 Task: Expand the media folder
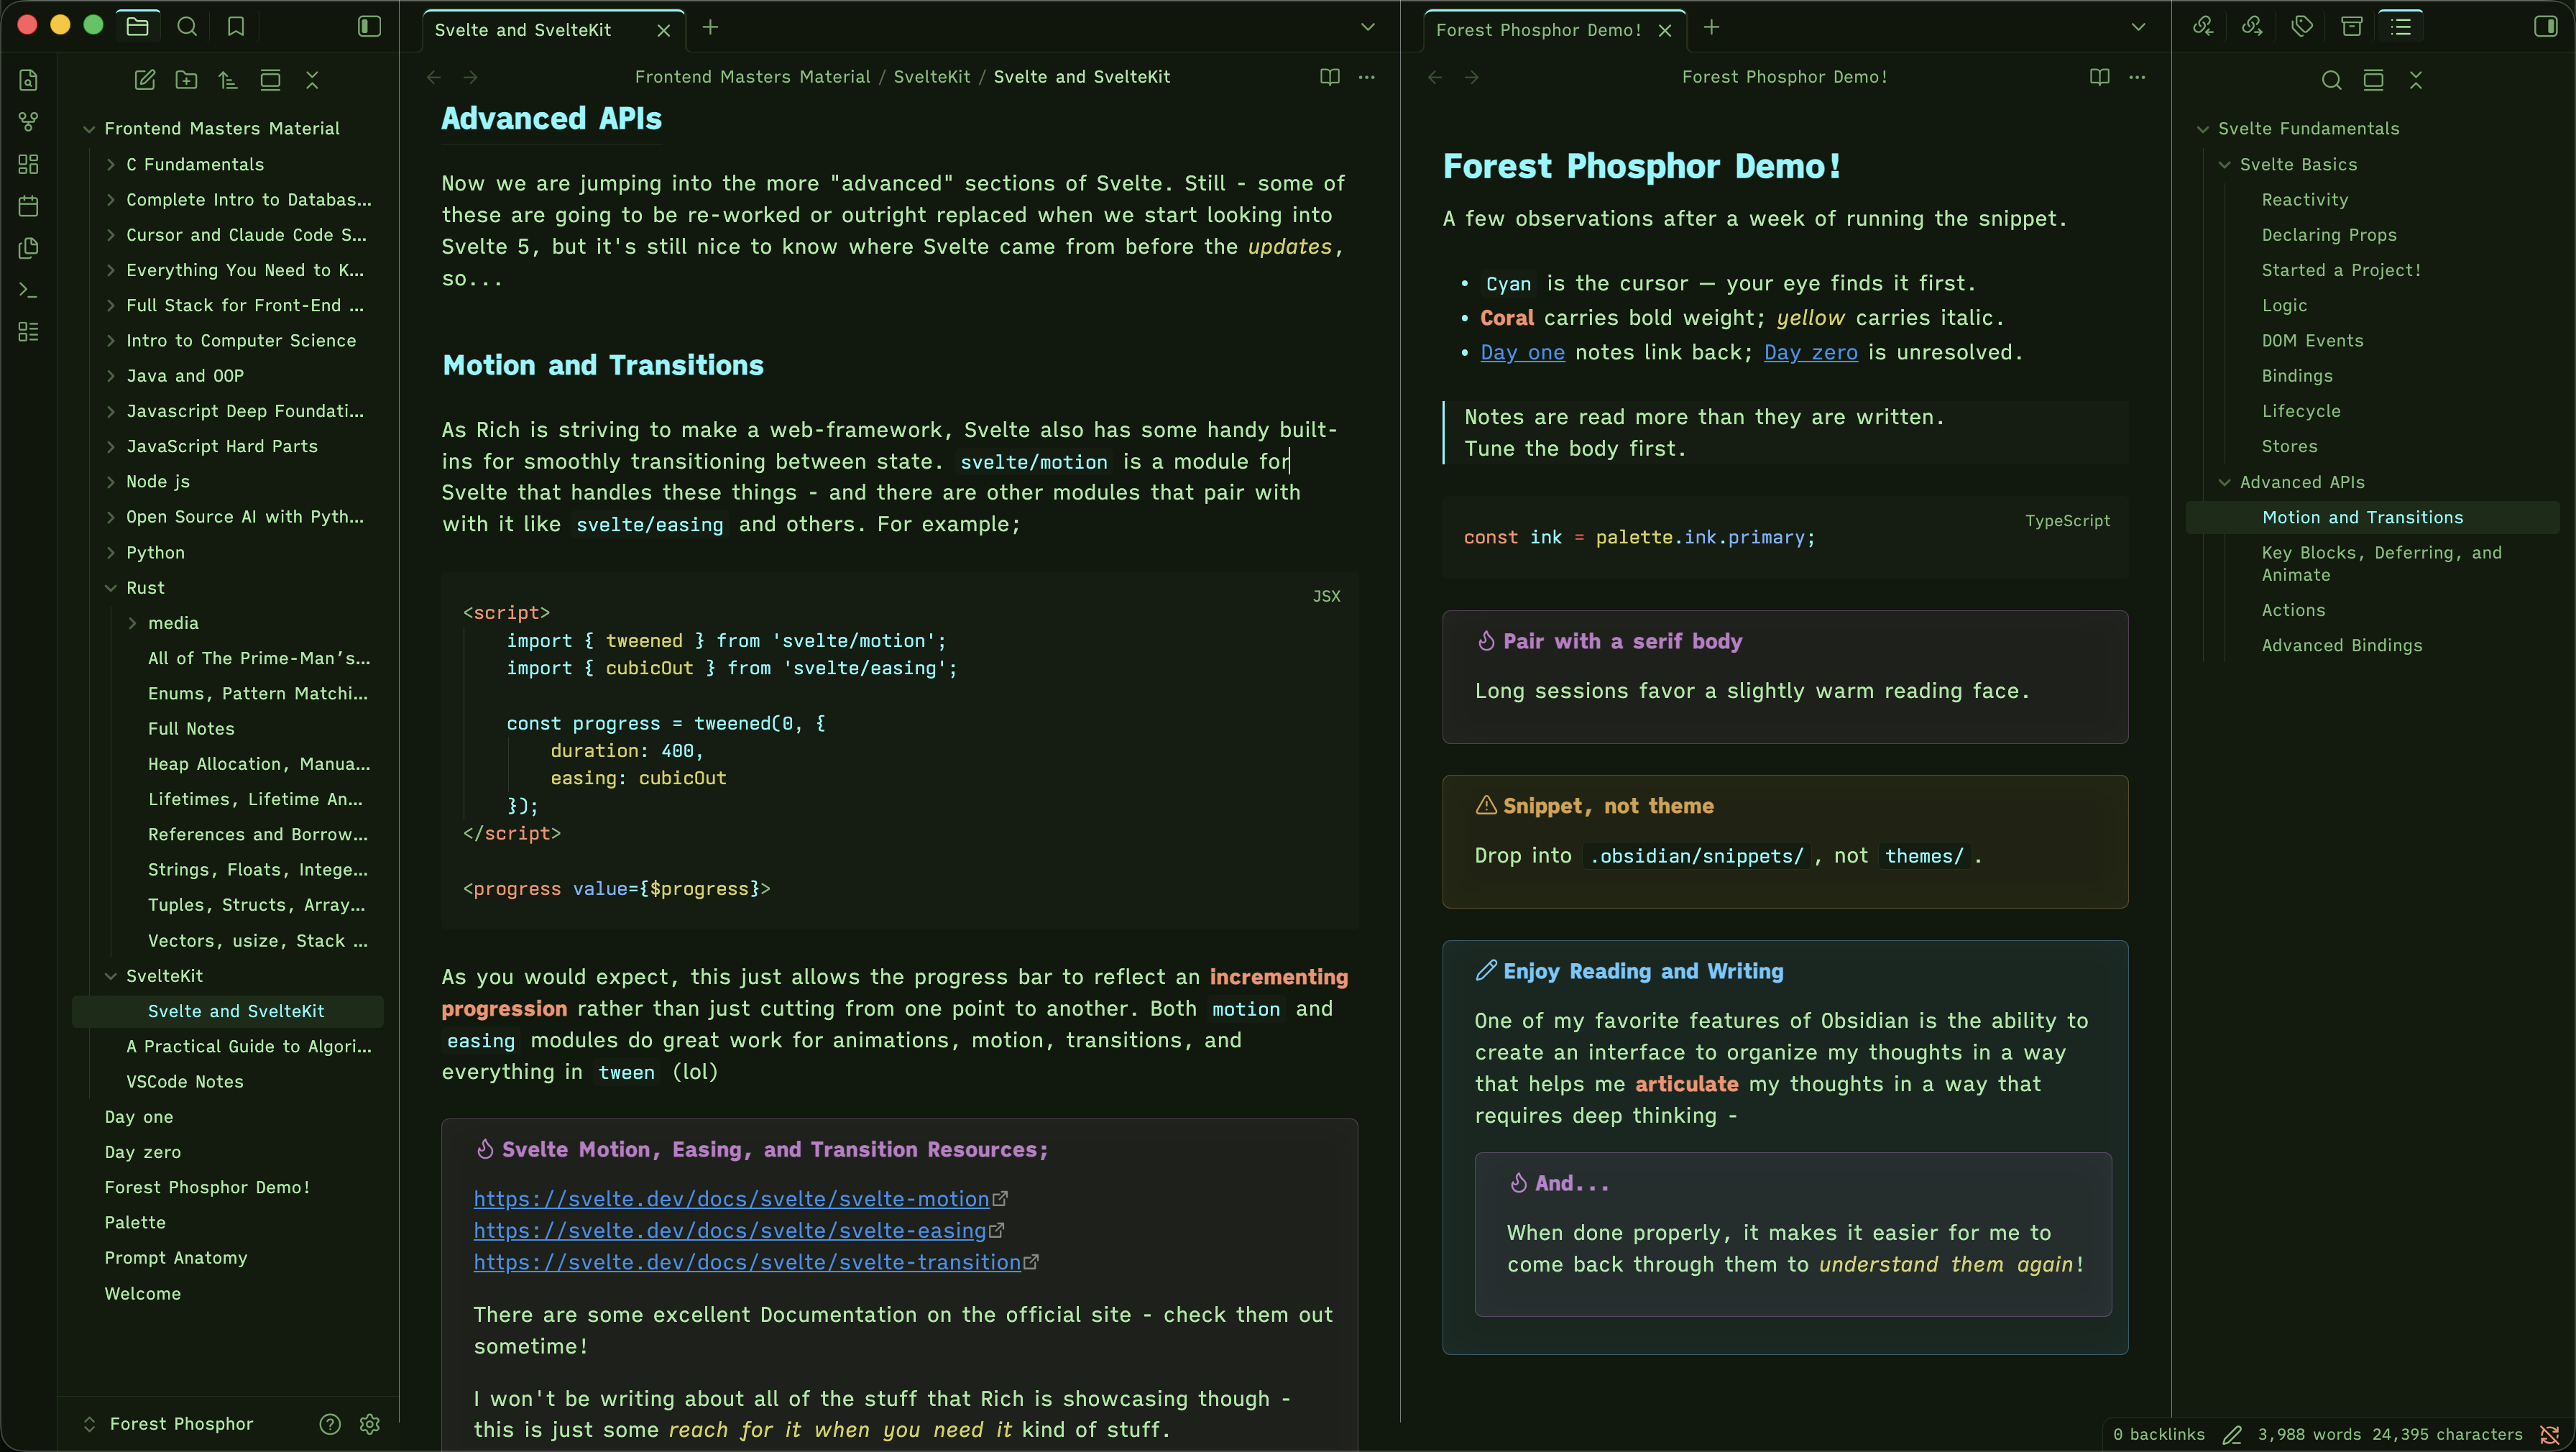(133, 623)
